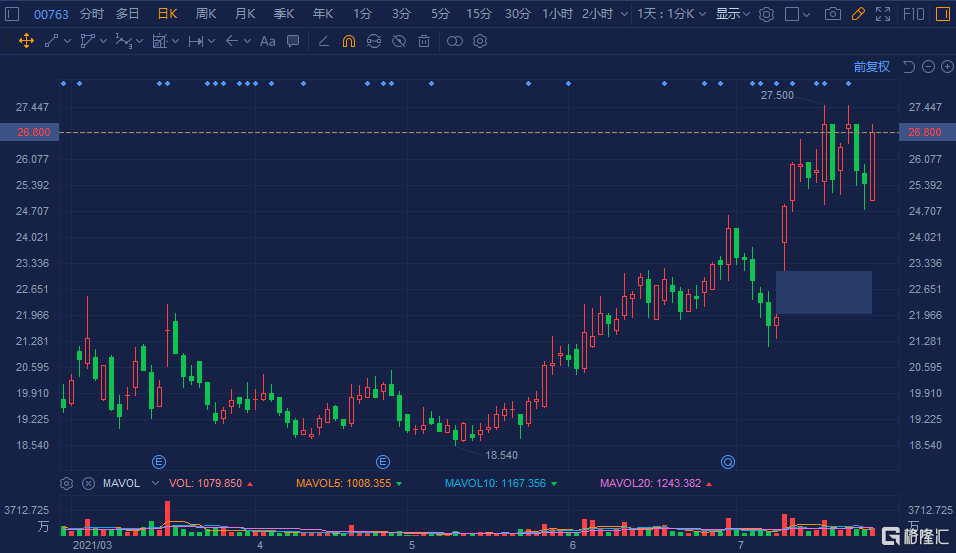Image resolution: width=956 pixels, height=553 pixels.
Task: Click the layout square icon
Action: point(792,14)
